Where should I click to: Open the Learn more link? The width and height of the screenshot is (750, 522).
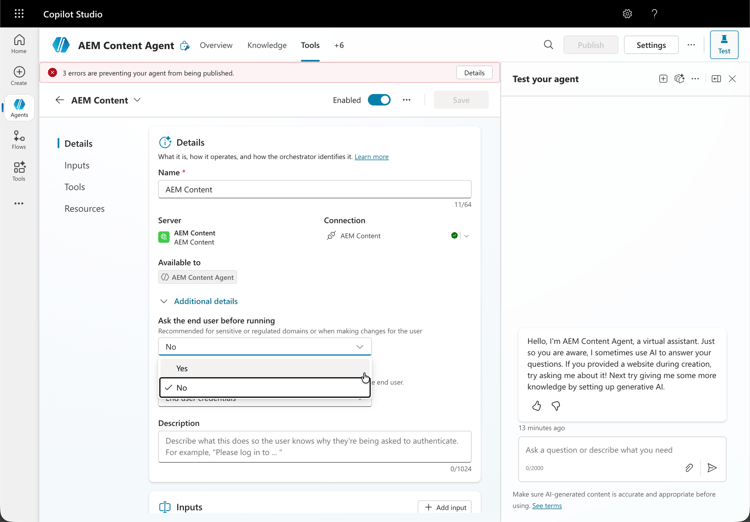click(372, 157)
